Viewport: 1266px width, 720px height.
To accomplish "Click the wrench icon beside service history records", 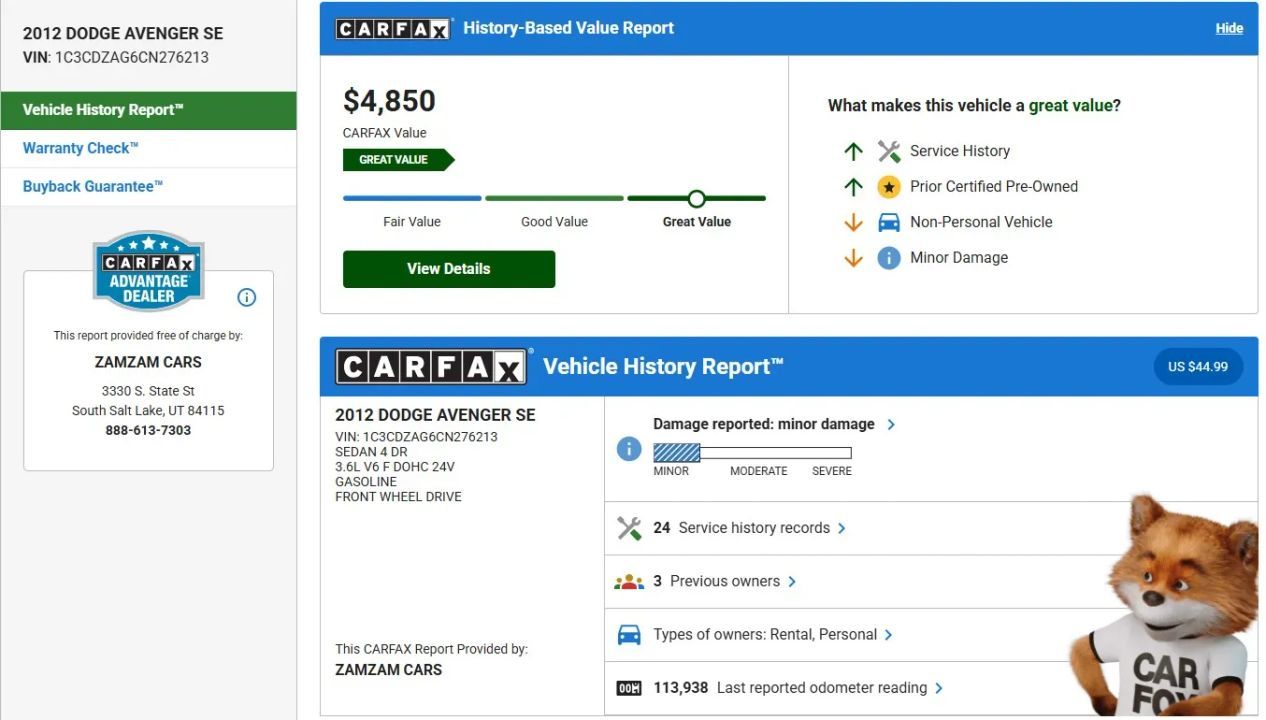I will (x=628, y=528).
